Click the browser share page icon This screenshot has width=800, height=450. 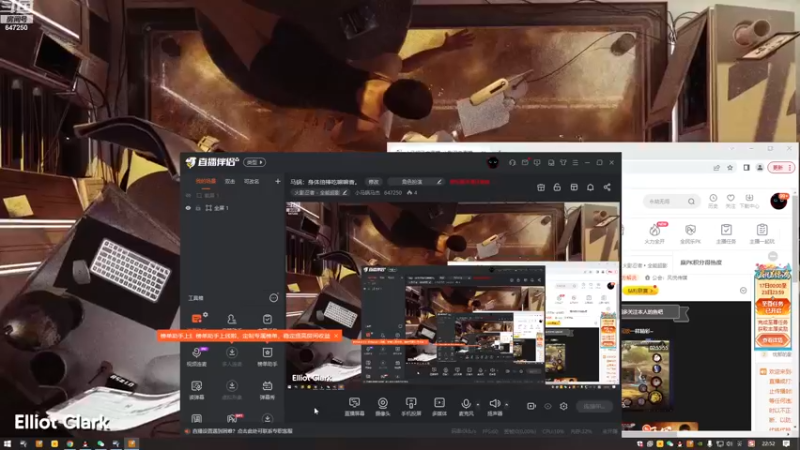716,168
